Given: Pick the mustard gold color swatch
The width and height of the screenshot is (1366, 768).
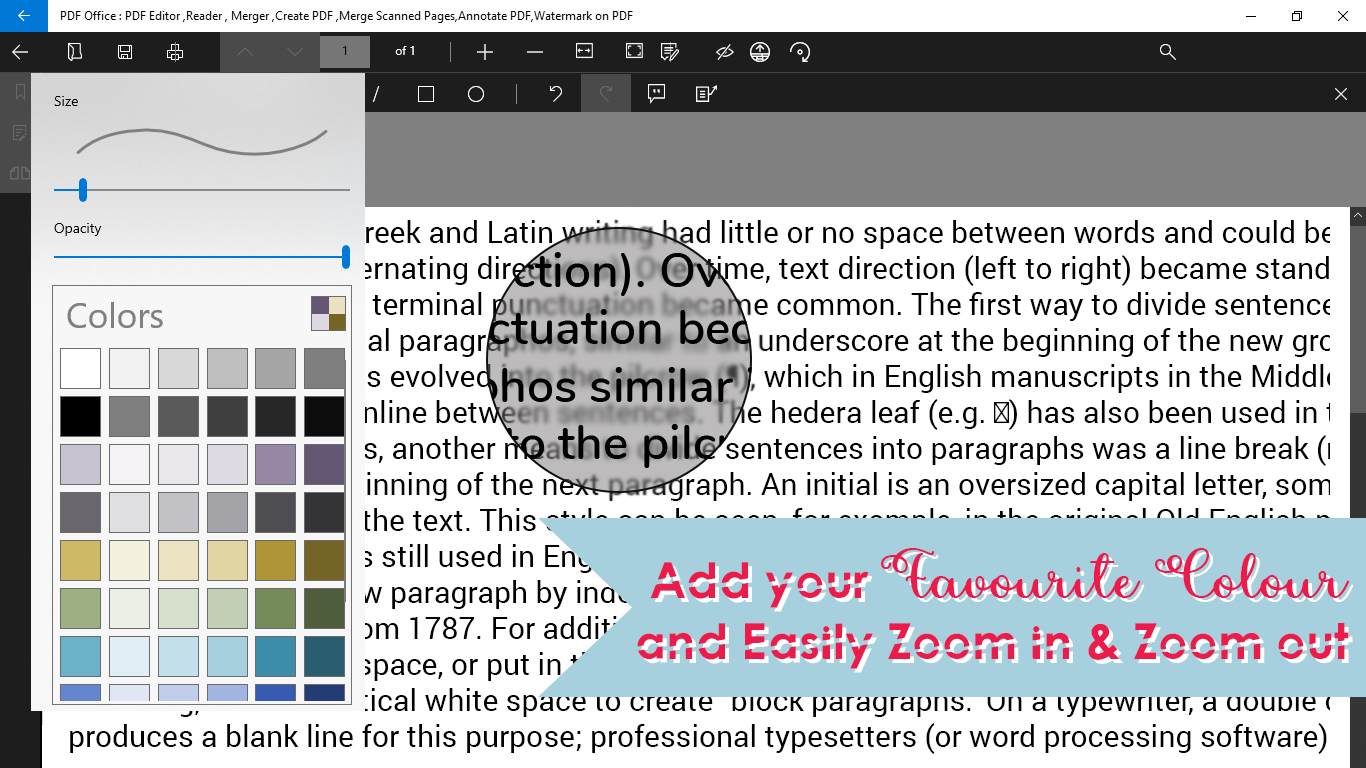Looking at the screenshot, I should (x=80, y=561).
